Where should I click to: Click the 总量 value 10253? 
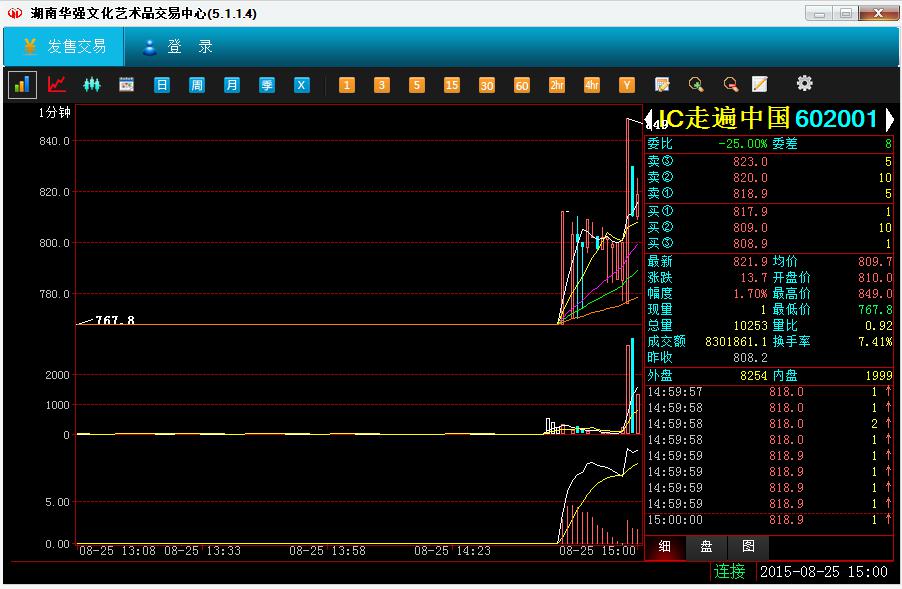[x=750, y=326]
